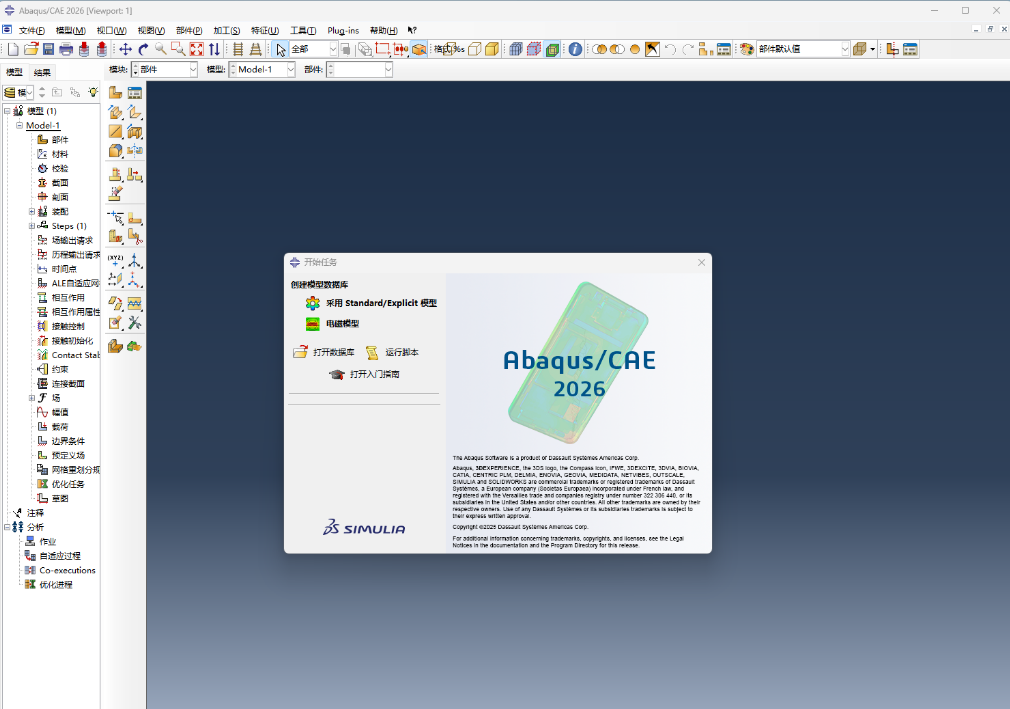
Task: Choose 电磁模型 in start dialog
Action: (333, 324)
